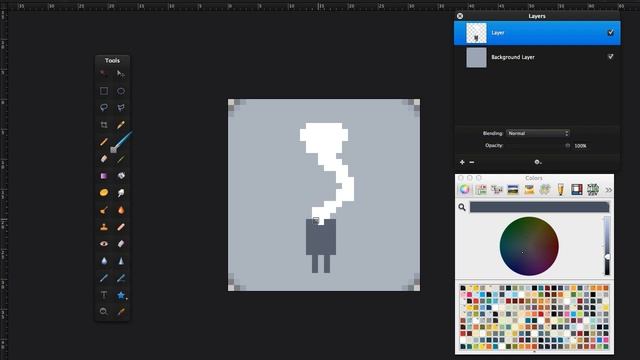Add a new layer with plus button
640x360 pixels.
click(x=462, y=162)
